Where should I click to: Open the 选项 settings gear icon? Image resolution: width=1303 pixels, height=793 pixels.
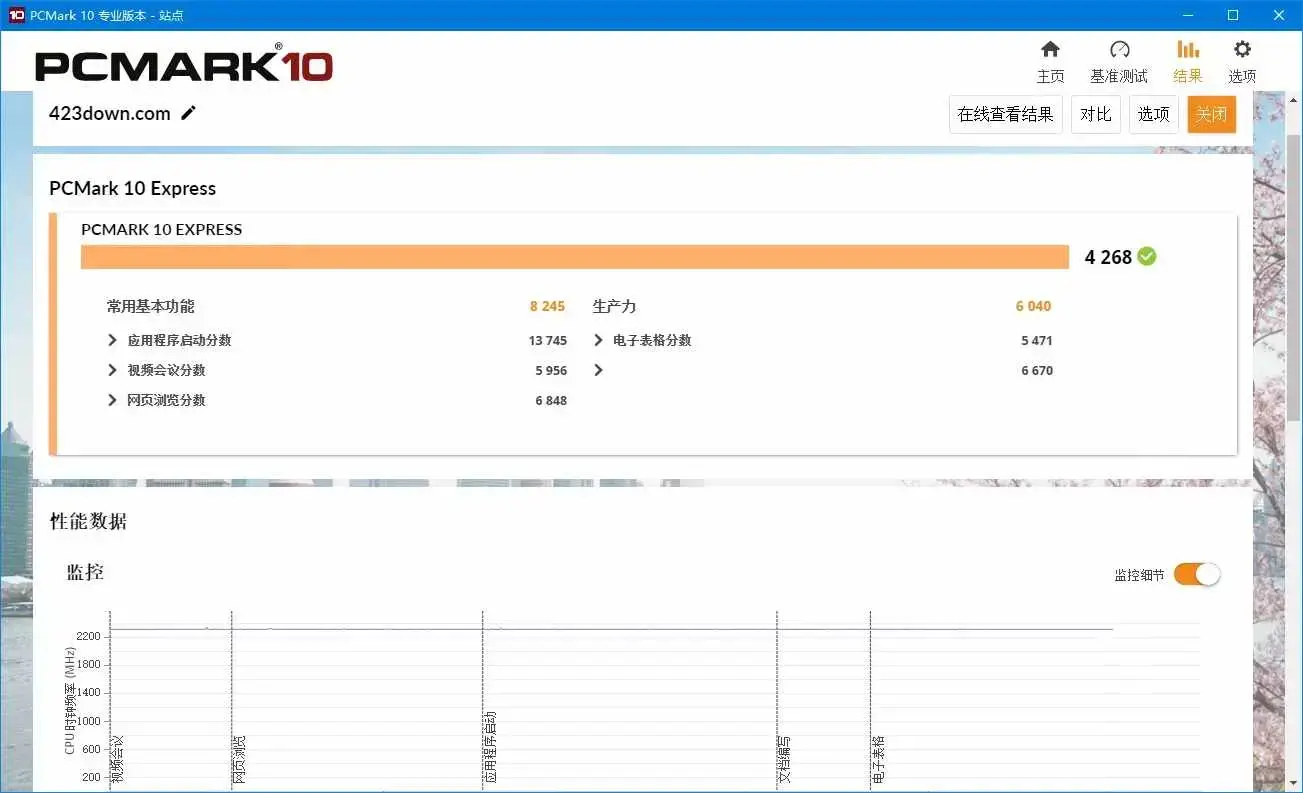(1241, 60)
